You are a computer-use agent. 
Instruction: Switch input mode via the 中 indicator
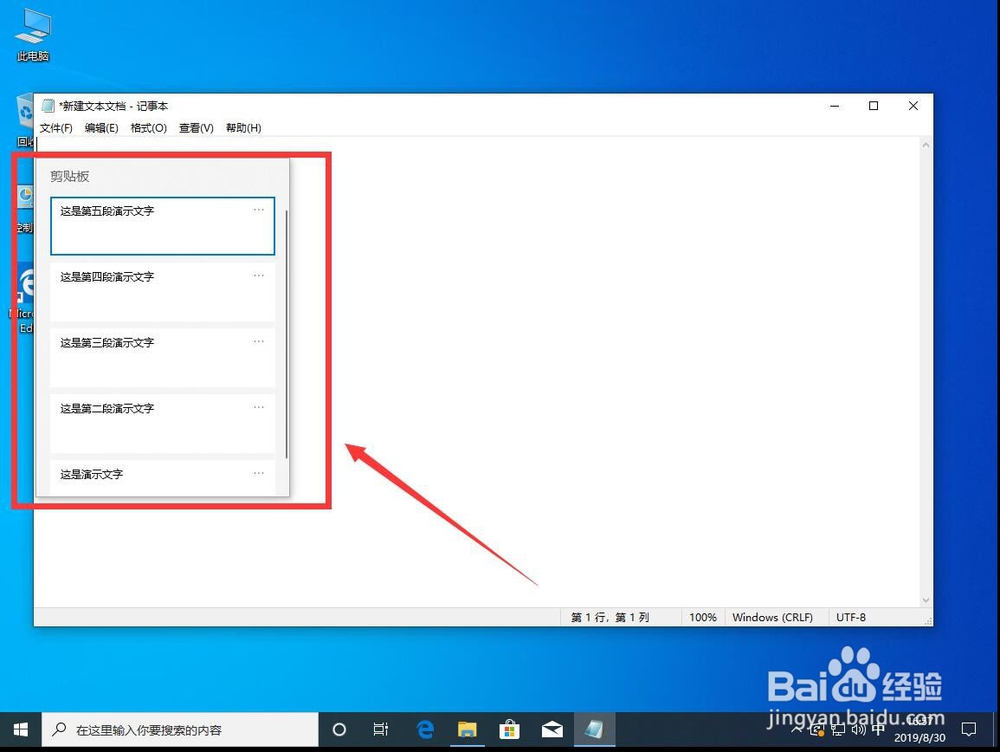point(878,729)
